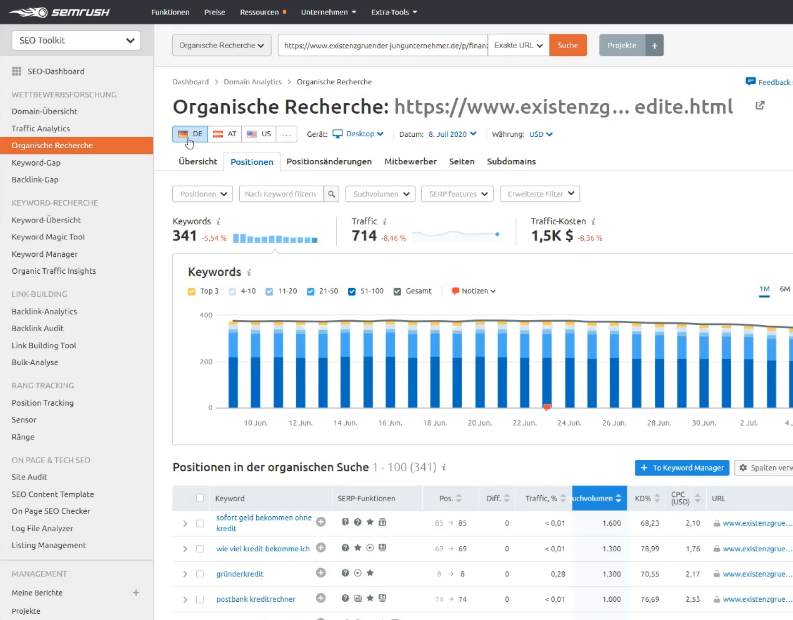This screenshot has height=620, width=793.
Task: Click settings gear on Spalten button
Action: click(743, 468)
